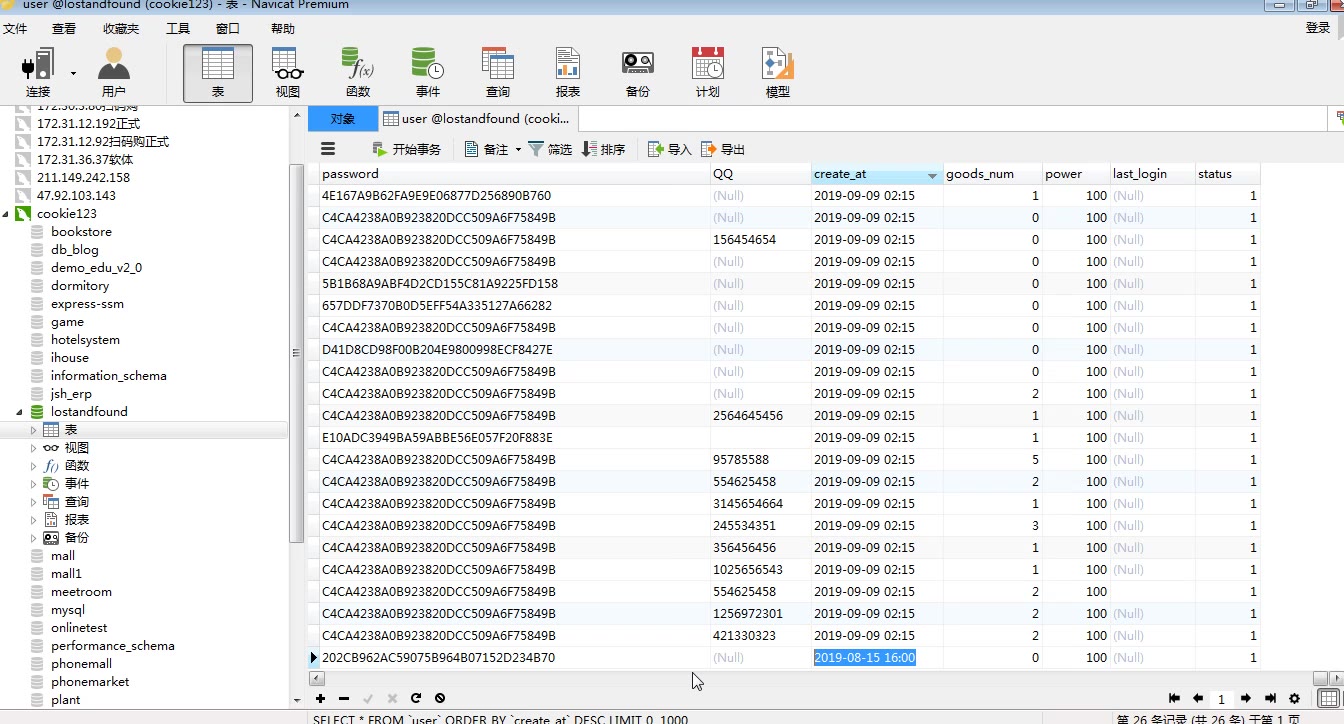Viewport: 1344px width, 724px height.
Task: Open the 帮助 (Help) menu
Action: click(283, 29)
